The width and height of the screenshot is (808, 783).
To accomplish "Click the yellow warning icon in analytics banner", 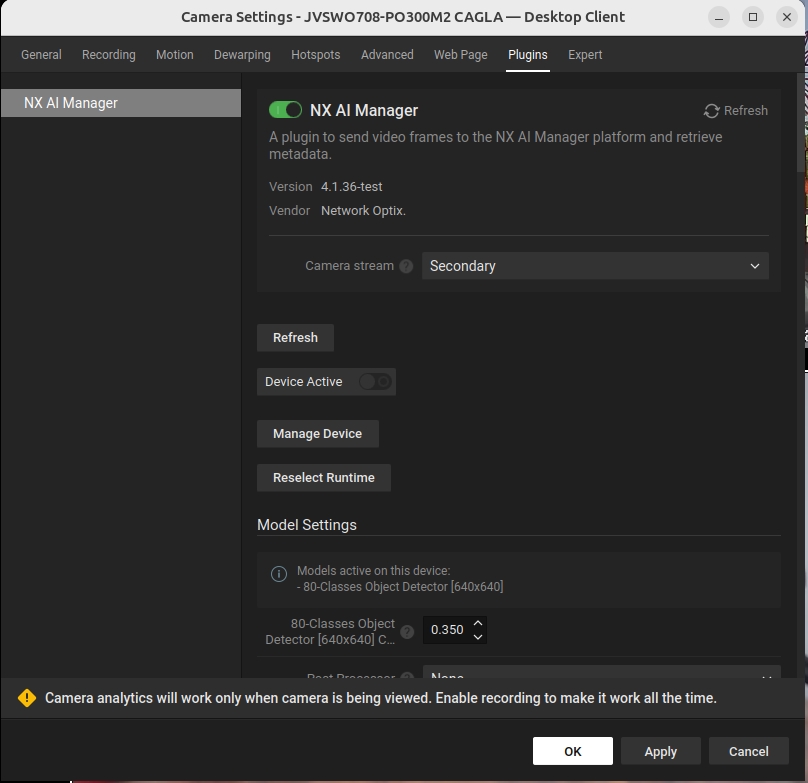I will [27, 698].
